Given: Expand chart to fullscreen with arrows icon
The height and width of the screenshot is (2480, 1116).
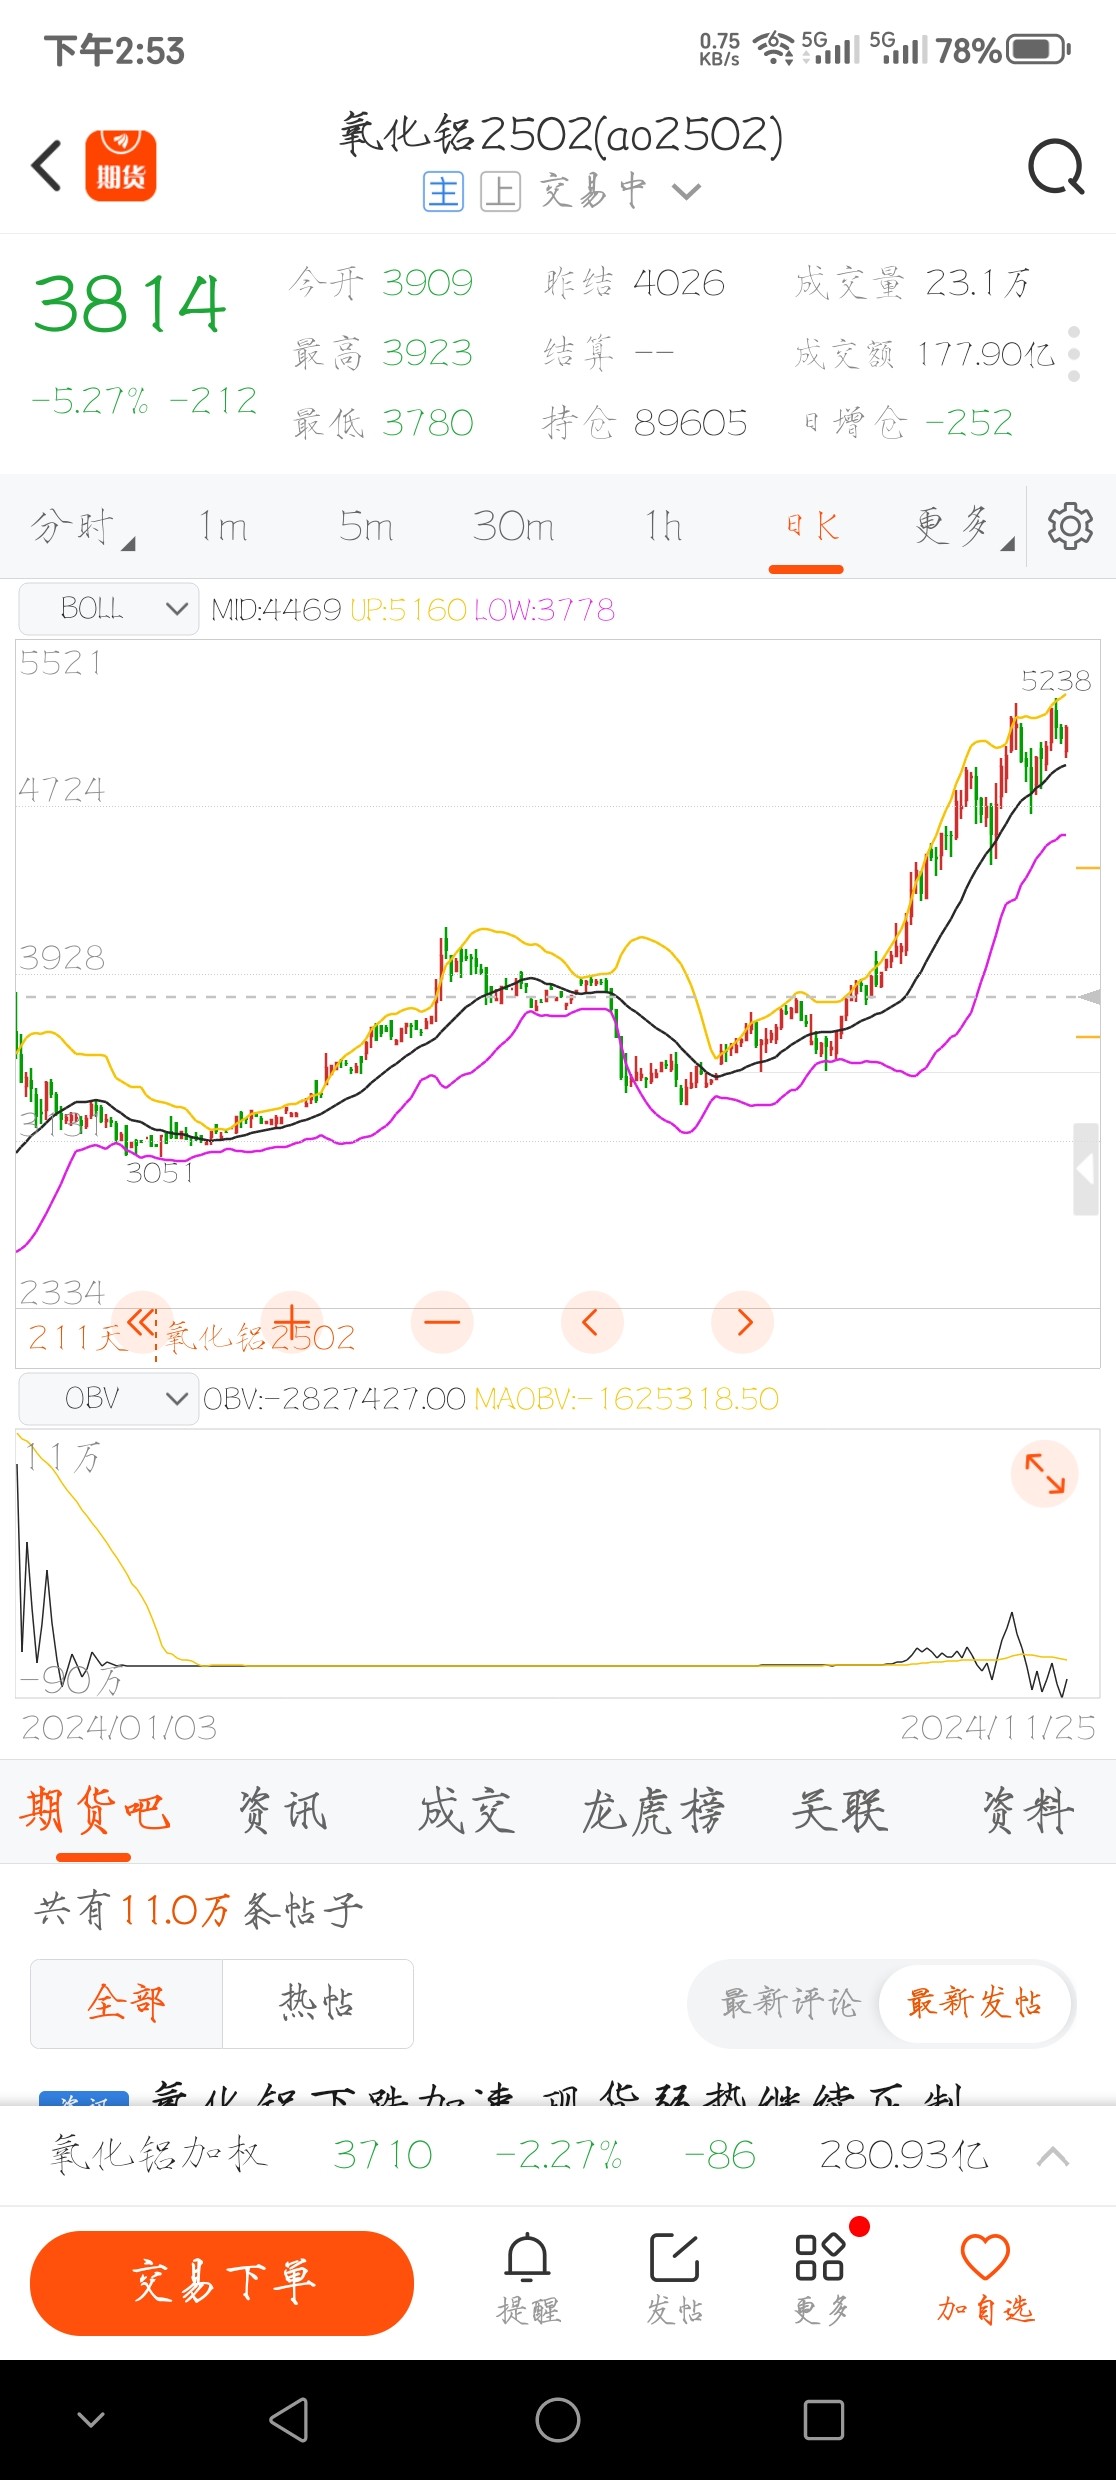Looking at the screenshot, I should (x=1044, y=1473).
